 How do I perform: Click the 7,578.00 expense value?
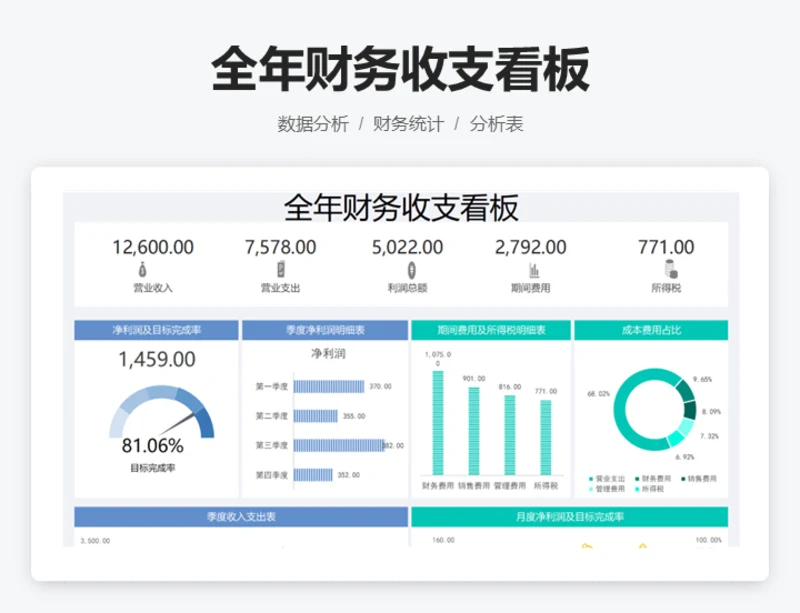point(281,248)
